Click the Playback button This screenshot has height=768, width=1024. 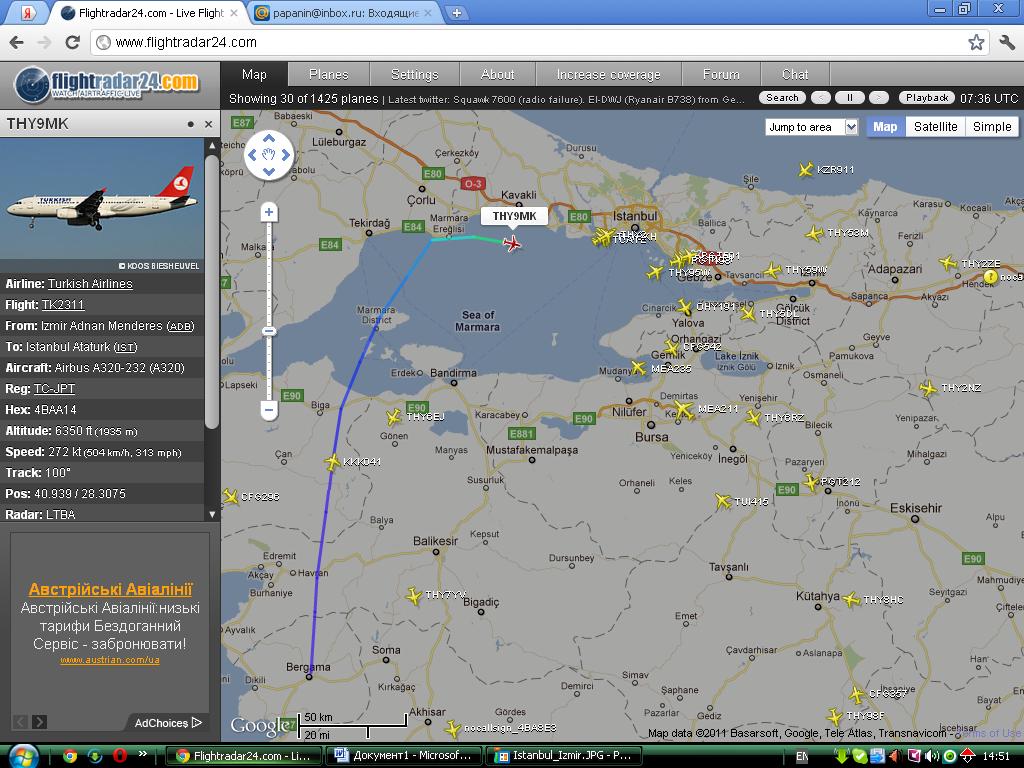point(927,98)
